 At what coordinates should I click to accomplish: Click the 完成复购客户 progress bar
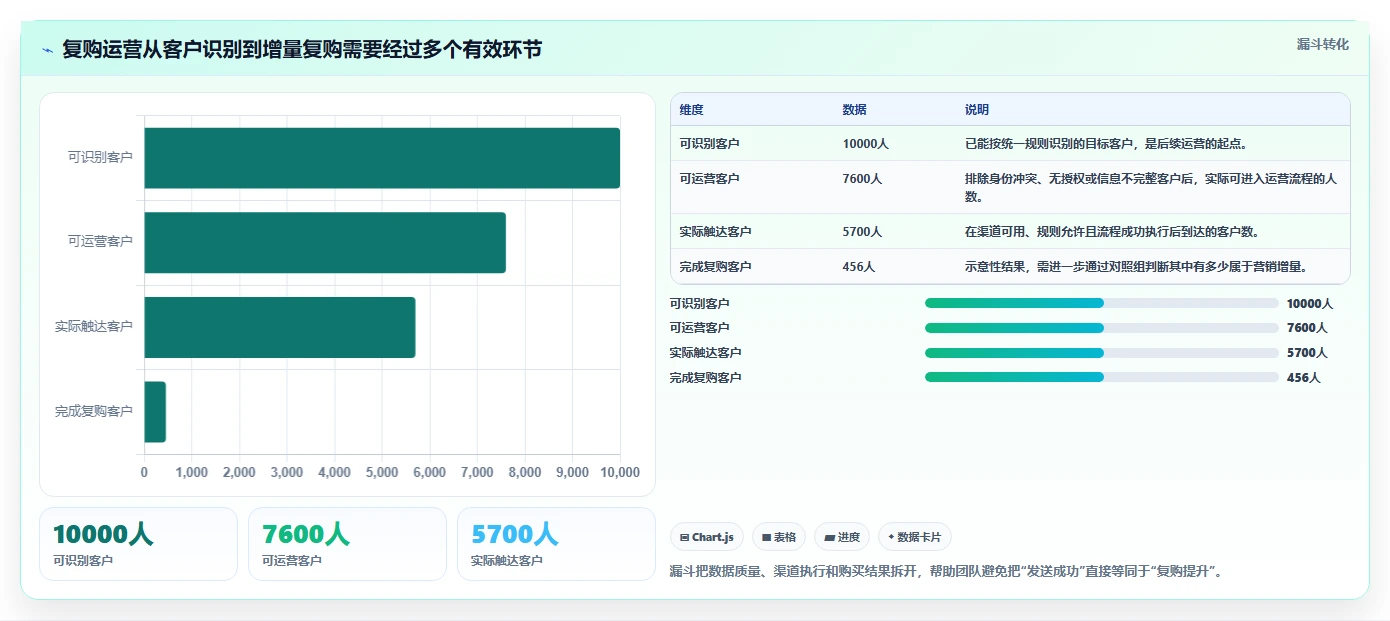(x=1102, y=378)
